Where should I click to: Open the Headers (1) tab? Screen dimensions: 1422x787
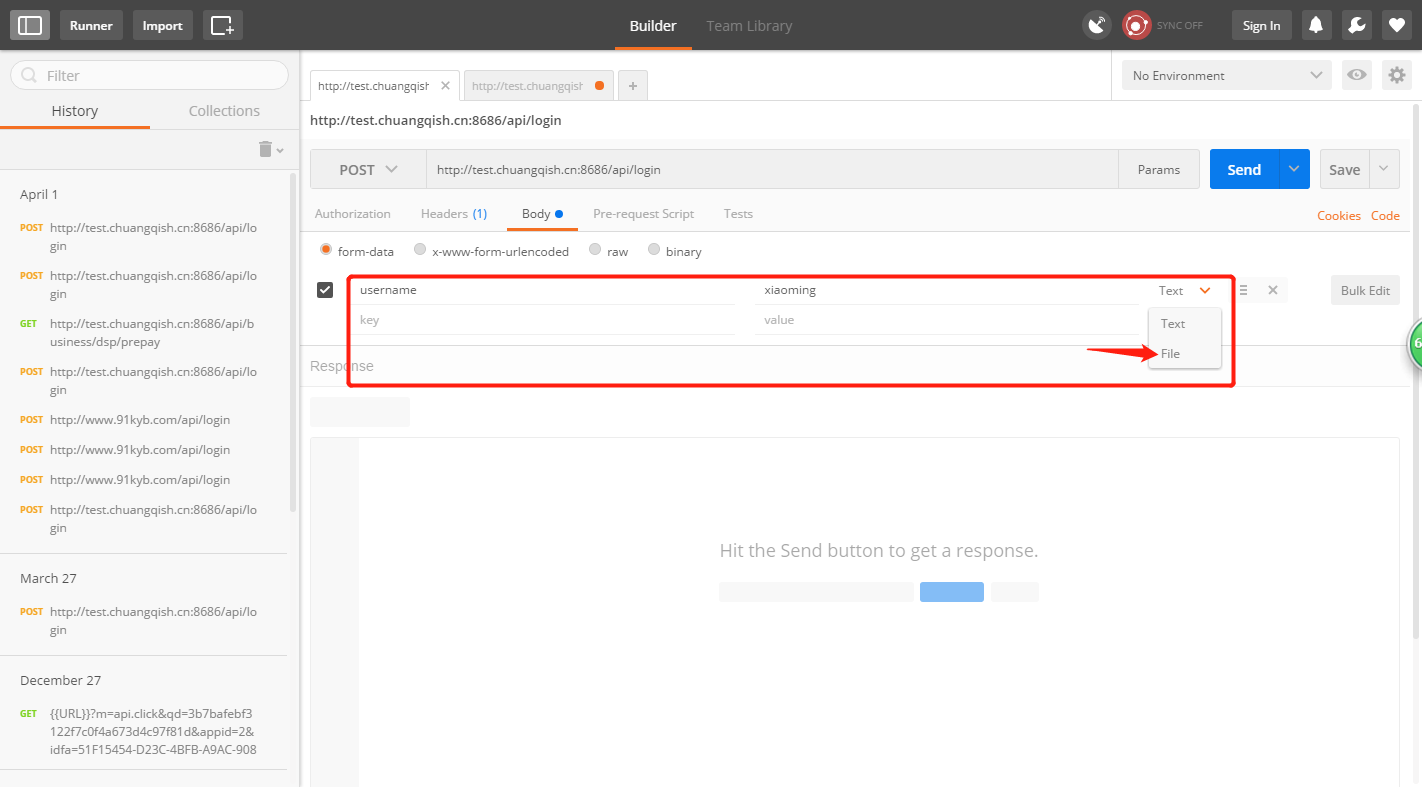454,214
